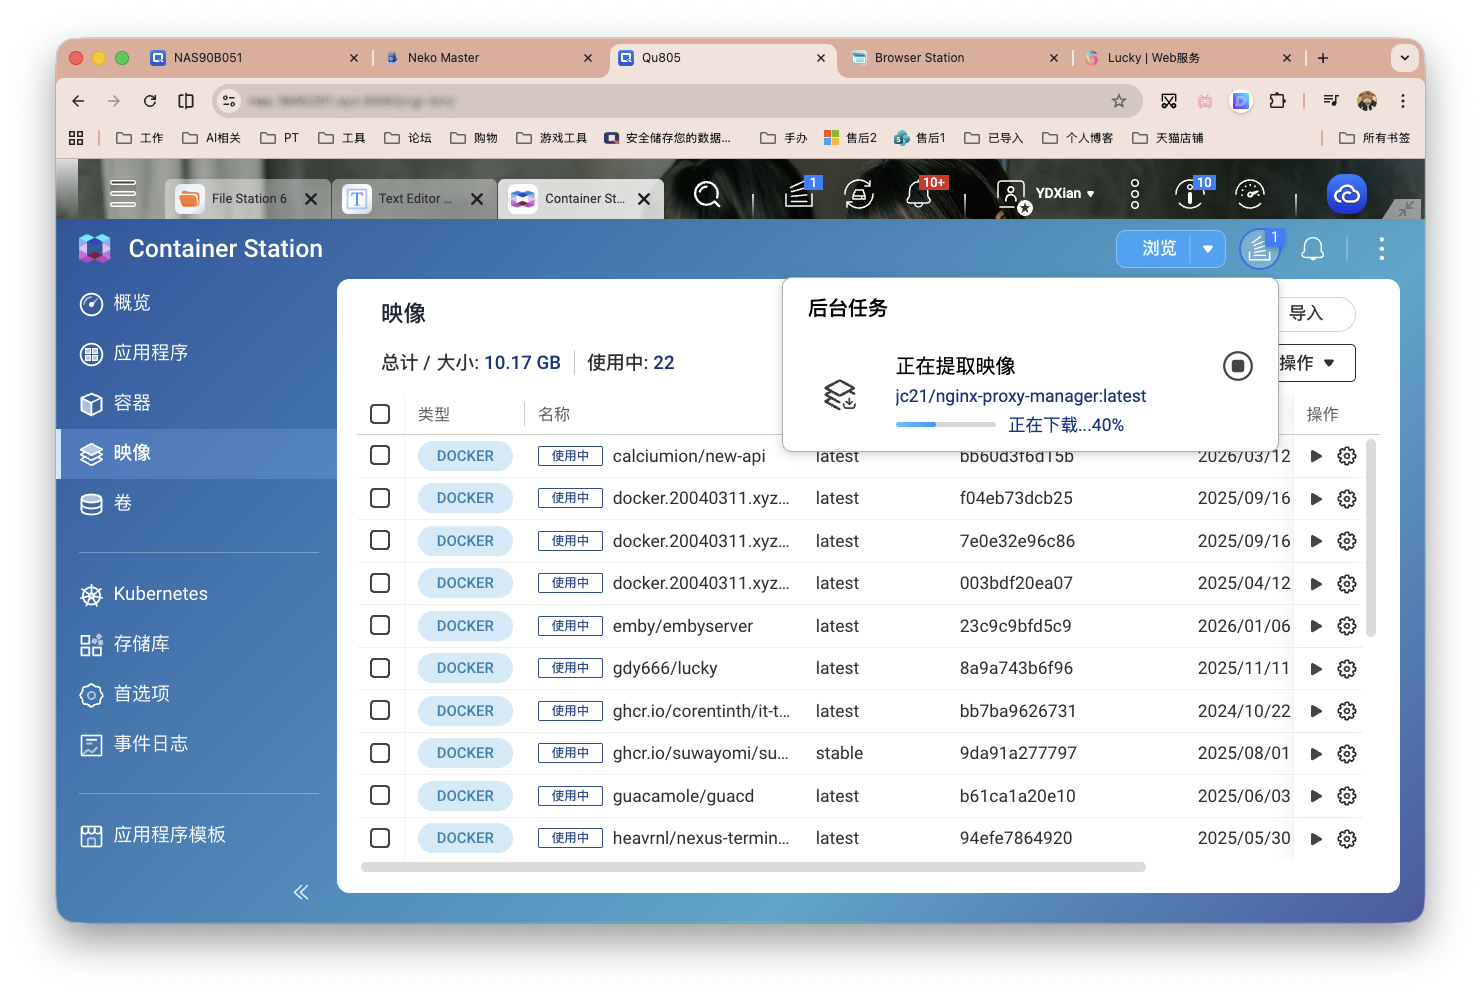Open settings gear for emby/embyserver image
Screen dimensions: 1481x997
[x=1347, y=626]
